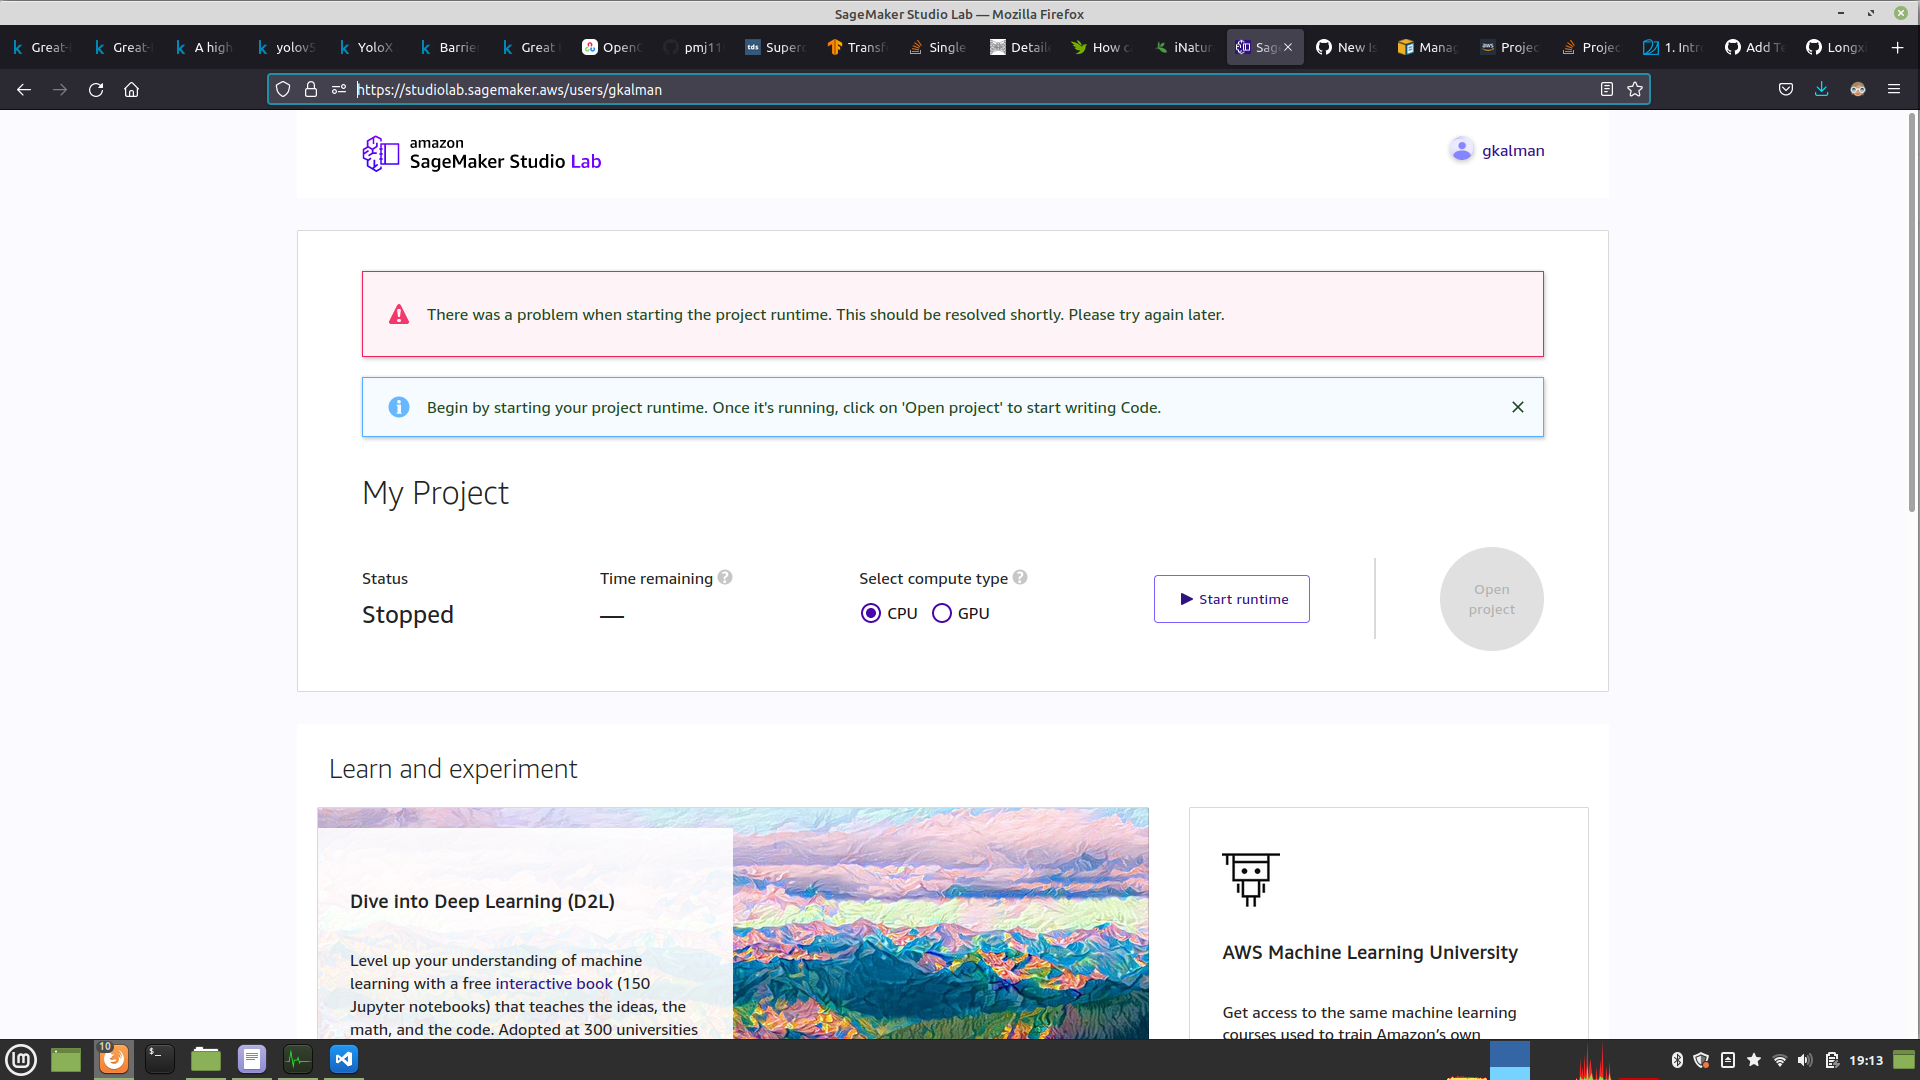Image resolution: width=1920 pixels, height=1080 pixels.
Task: Click the Start runtime button
Action: click(x=1231, y=599)
